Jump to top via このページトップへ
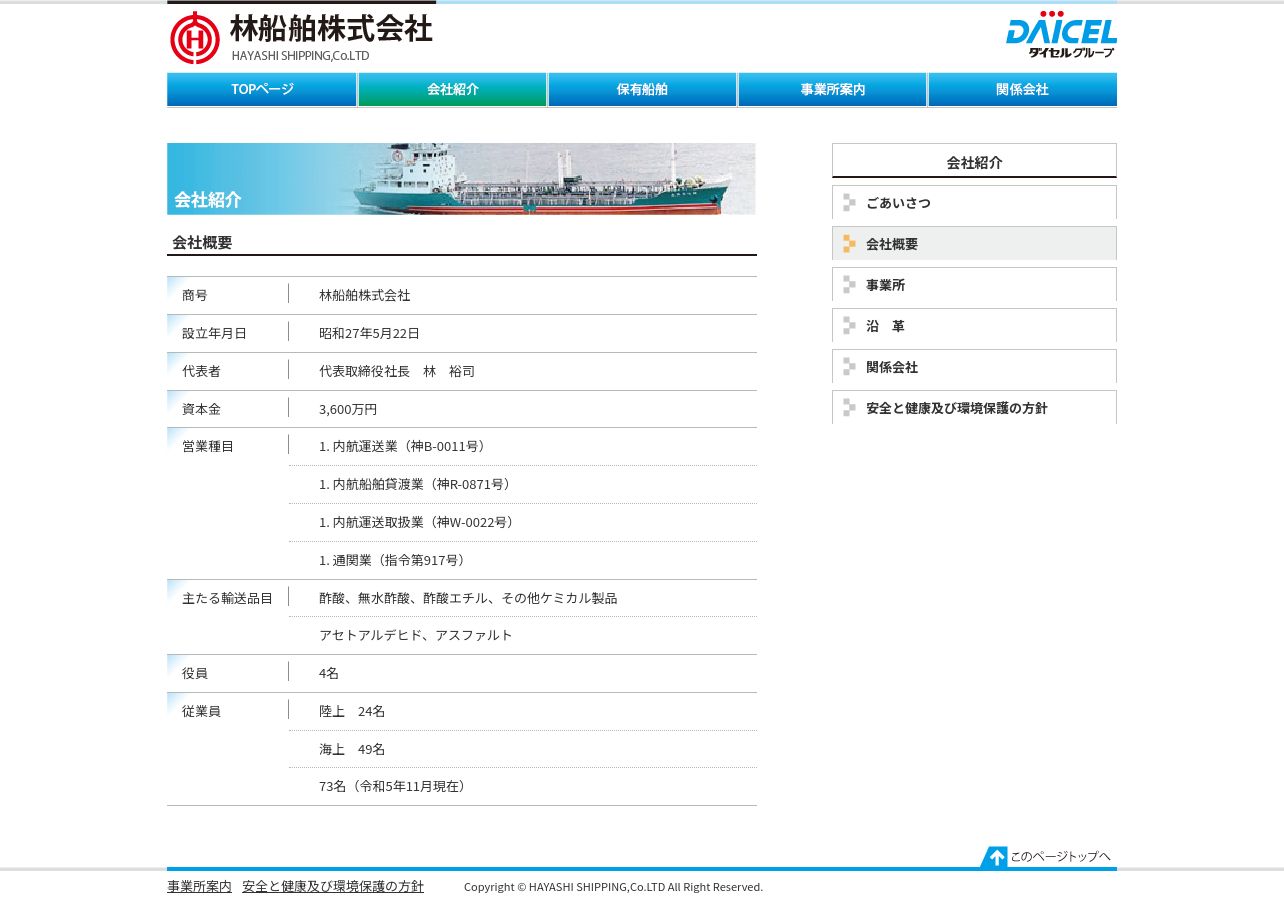 [1046, 857]
